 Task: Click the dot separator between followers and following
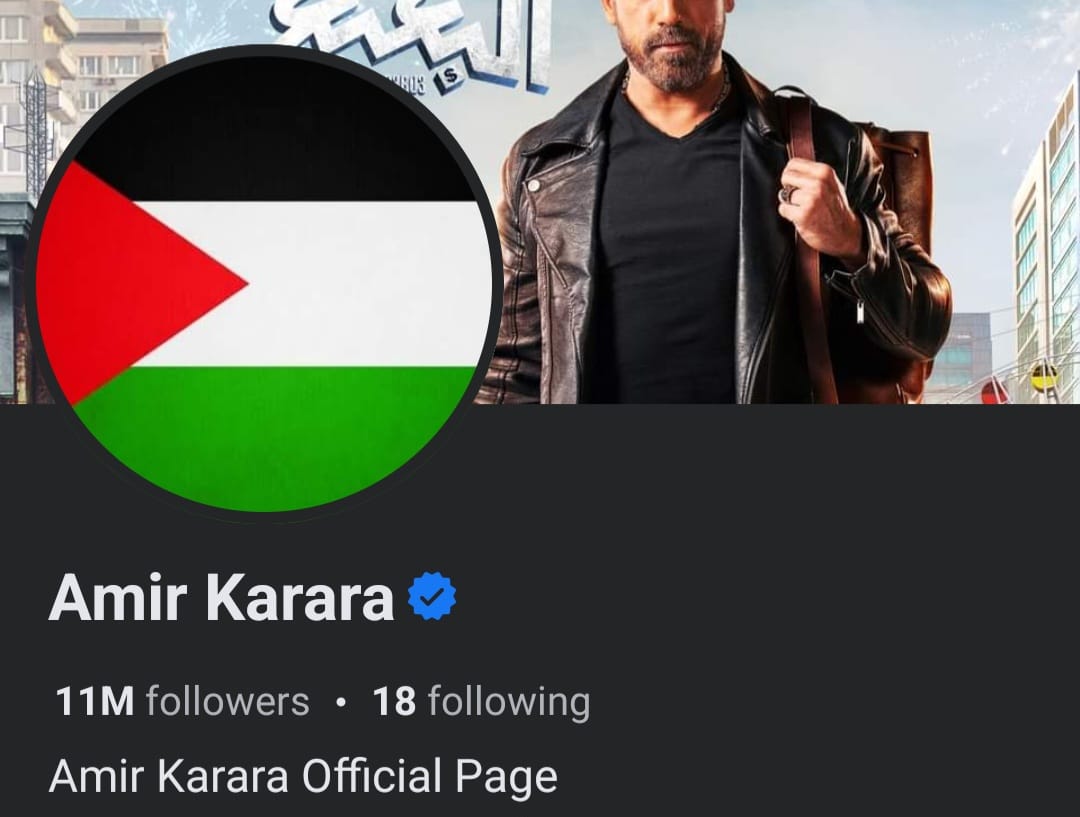coord(340,703)
